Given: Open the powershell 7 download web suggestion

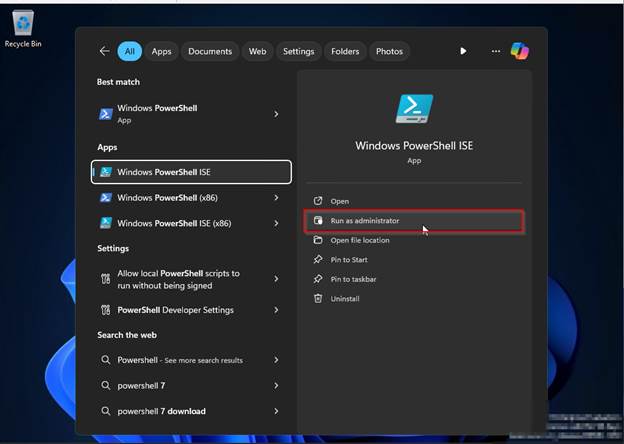Looking at the screenshot, I should (160, 411).
